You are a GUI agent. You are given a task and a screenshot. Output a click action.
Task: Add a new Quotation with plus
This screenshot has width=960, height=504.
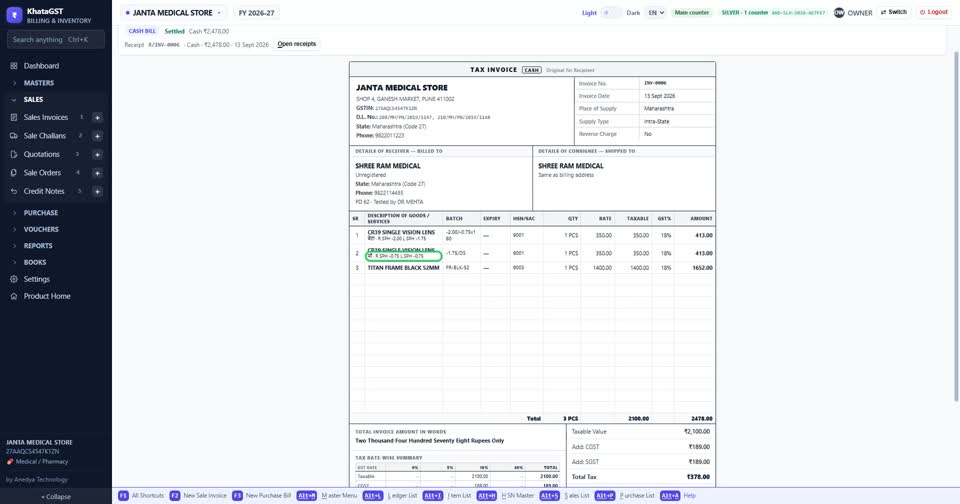(x=97, y=155)
